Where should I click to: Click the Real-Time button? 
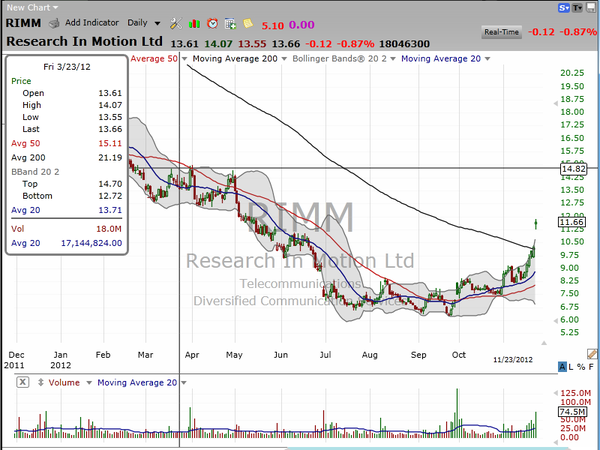coord(501,32)
